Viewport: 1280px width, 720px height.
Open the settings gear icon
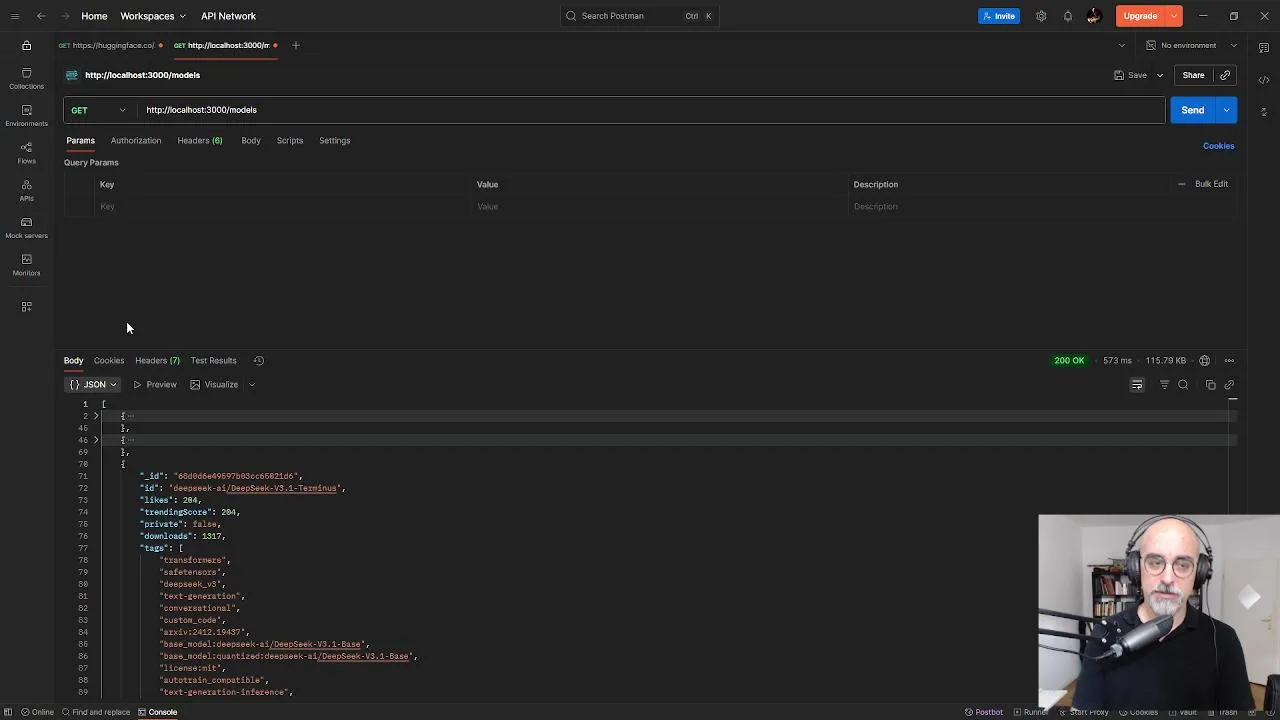(x=1041, y=16)
